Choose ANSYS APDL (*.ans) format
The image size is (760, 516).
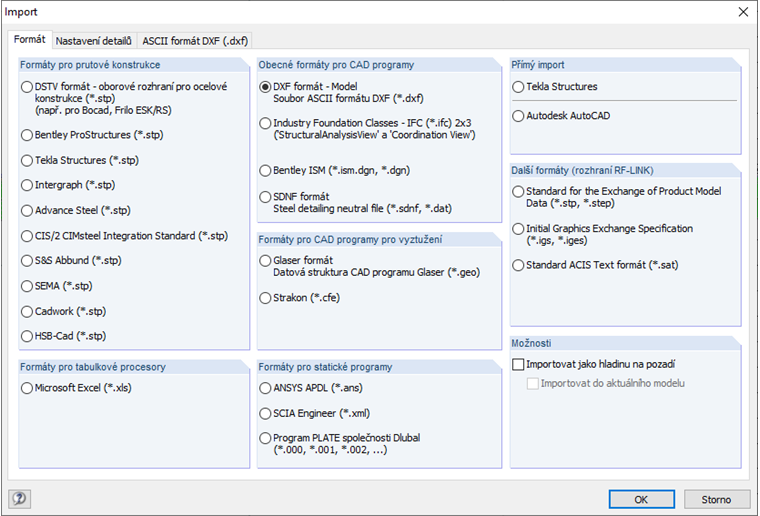(265, 387)
